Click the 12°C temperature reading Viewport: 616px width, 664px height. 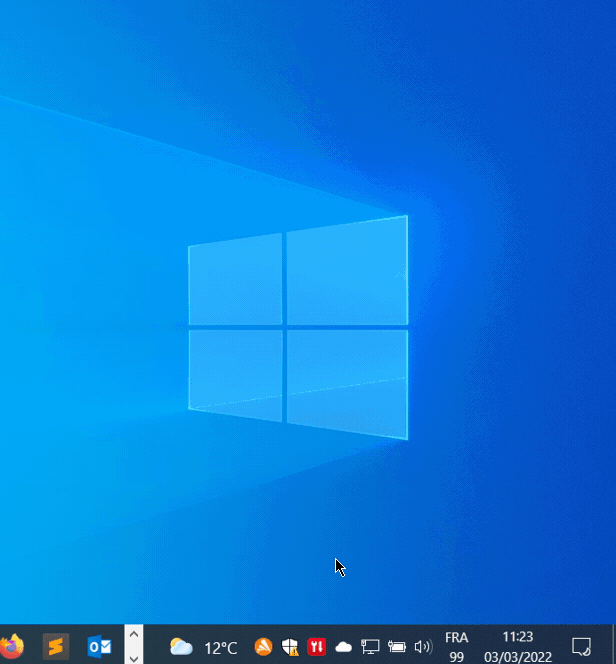pyautogui.click(x=221, y=648)
